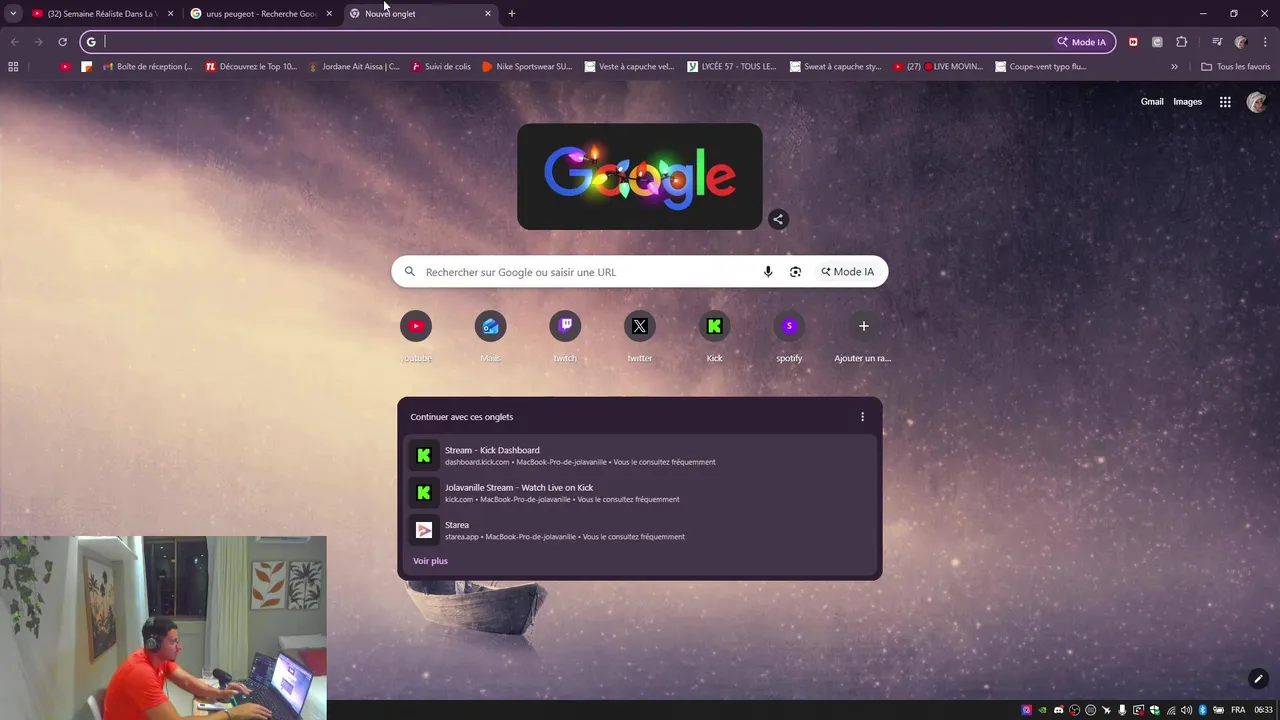Image resolution: width=1280 pixels, height=720 pixels.
Task: Open Boîte de réception bookmark
Action: click(148, 67)
